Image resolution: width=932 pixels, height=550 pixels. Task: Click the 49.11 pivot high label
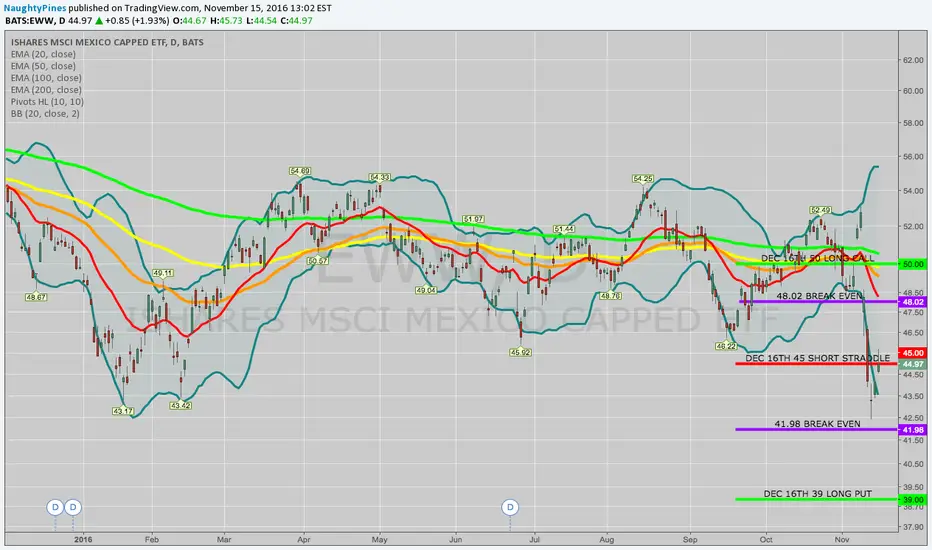163,274
